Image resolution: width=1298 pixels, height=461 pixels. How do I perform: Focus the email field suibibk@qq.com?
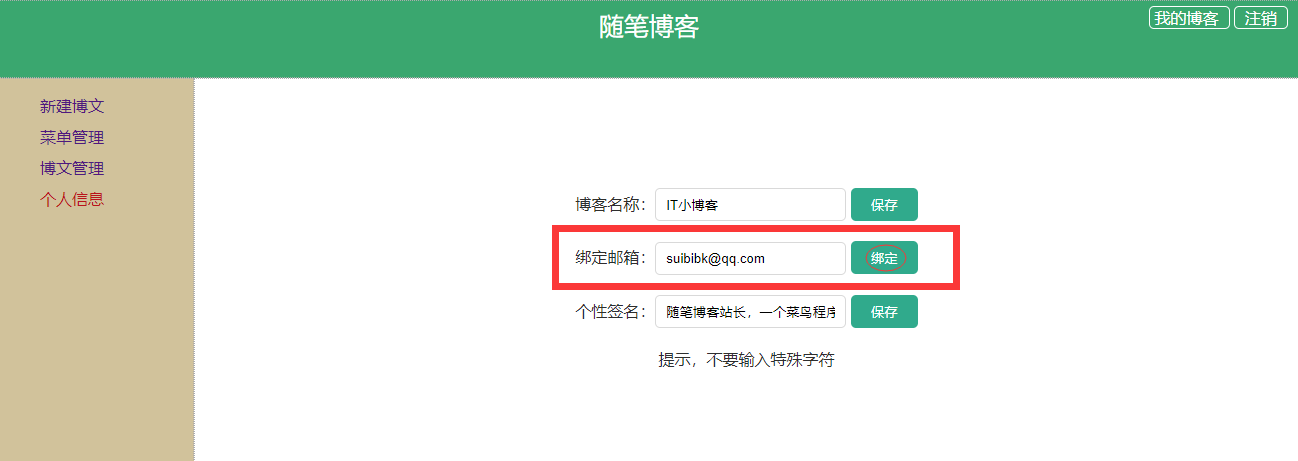[x=750, y=258]
